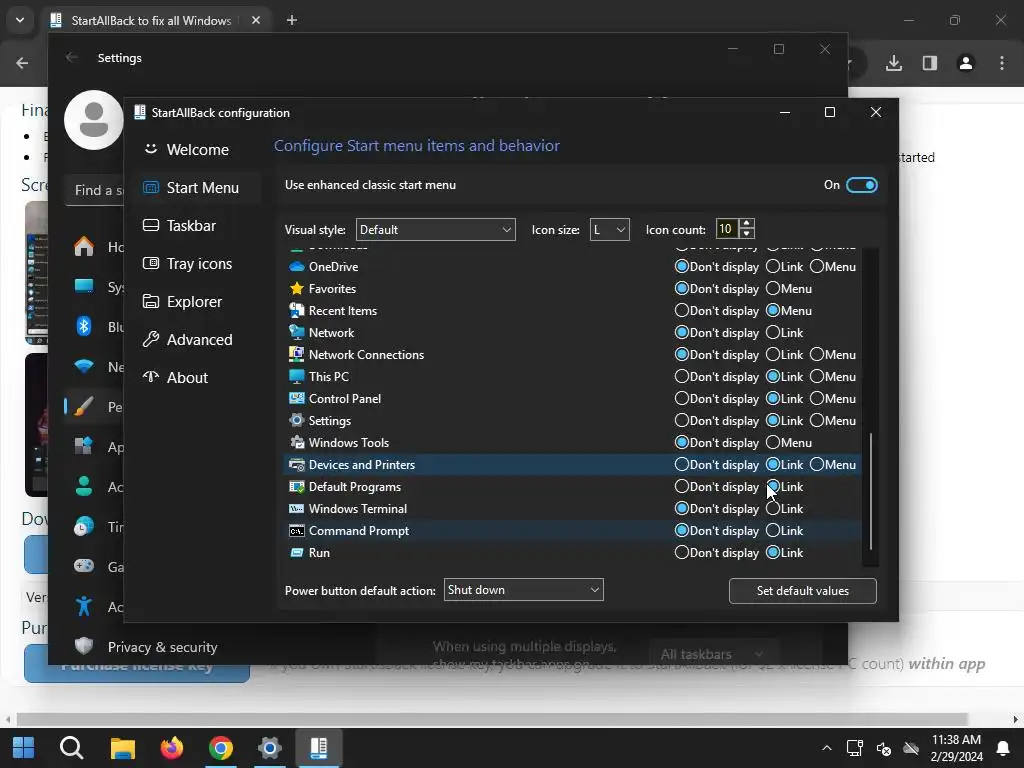Open the notification bell in system tray

1003,748
